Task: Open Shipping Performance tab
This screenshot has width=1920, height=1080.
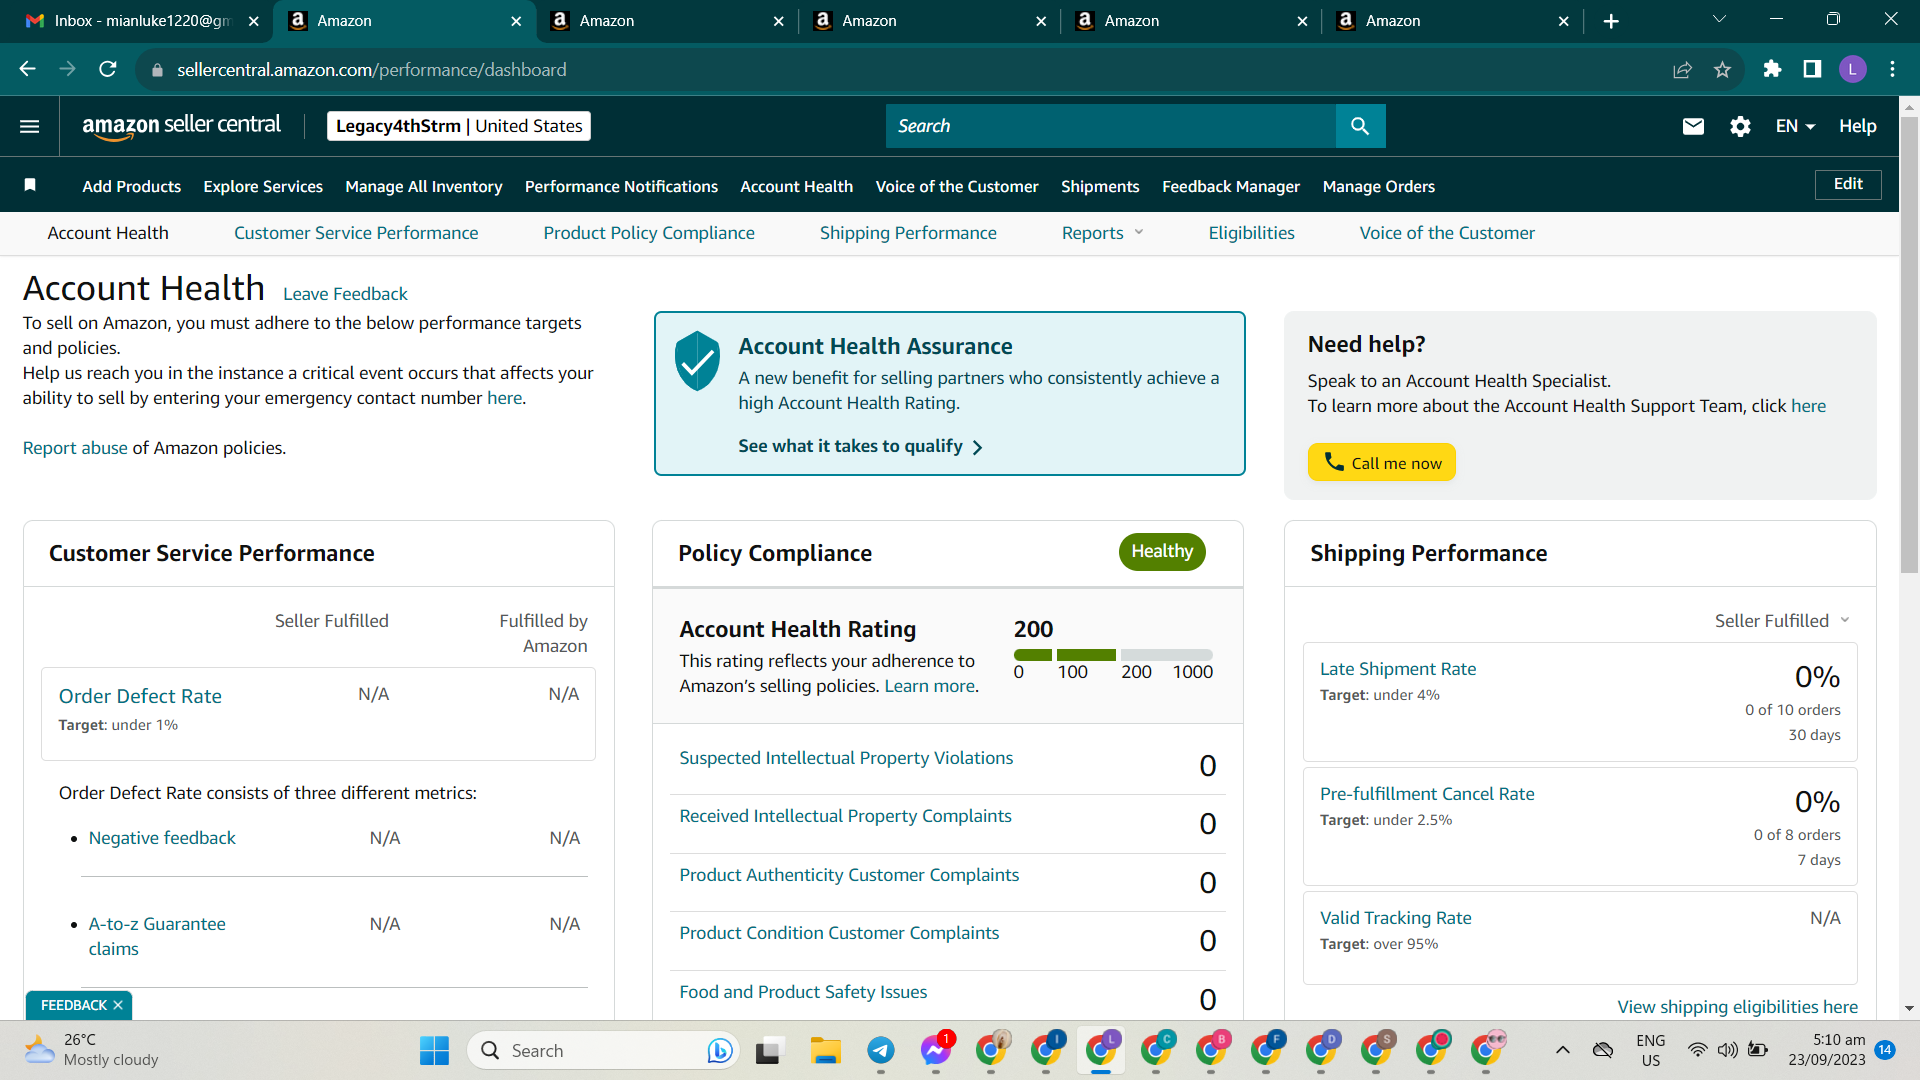Action: pos(908,233)
